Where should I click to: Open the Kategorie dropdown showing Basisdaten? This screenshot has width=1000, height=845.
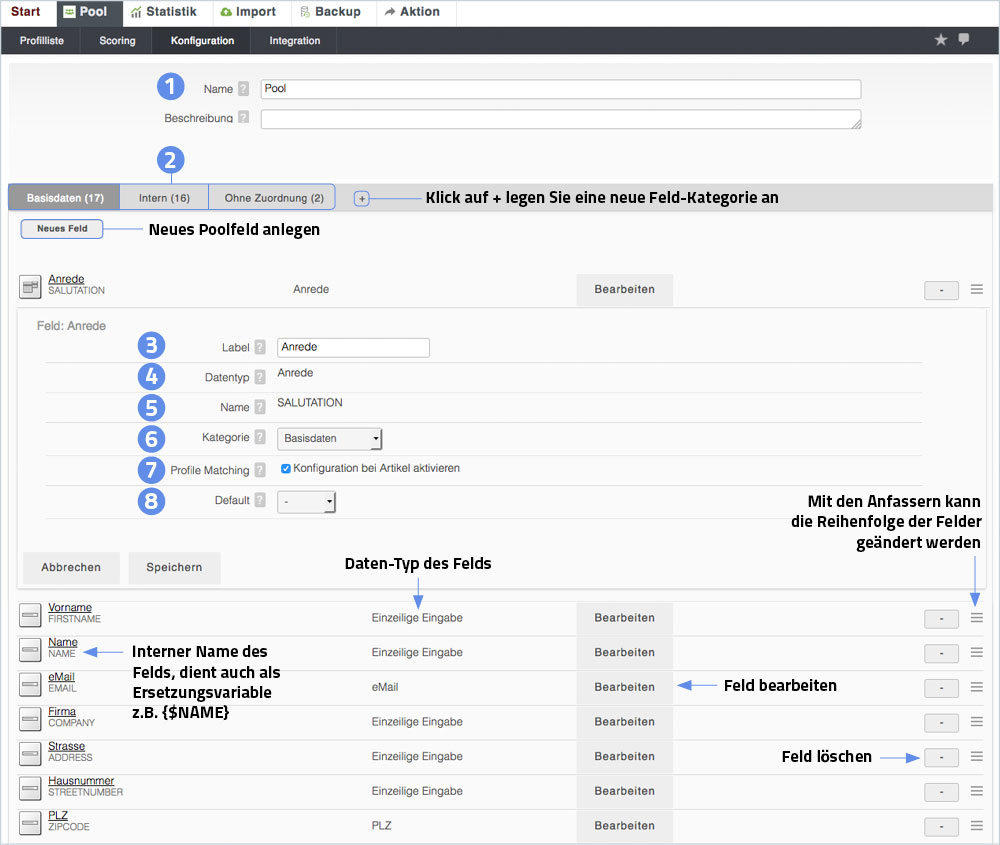coord(329,438)
